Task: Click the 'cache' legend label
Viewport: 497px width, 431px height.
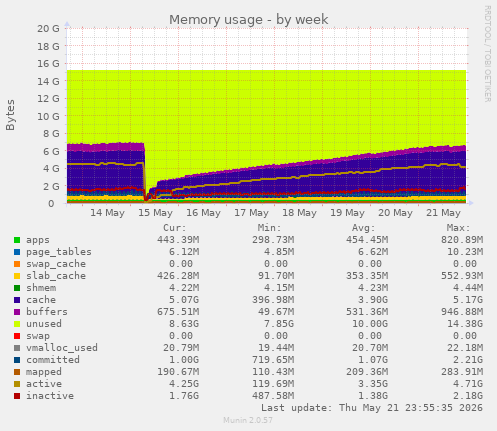Action: click(x=41, y=300)
